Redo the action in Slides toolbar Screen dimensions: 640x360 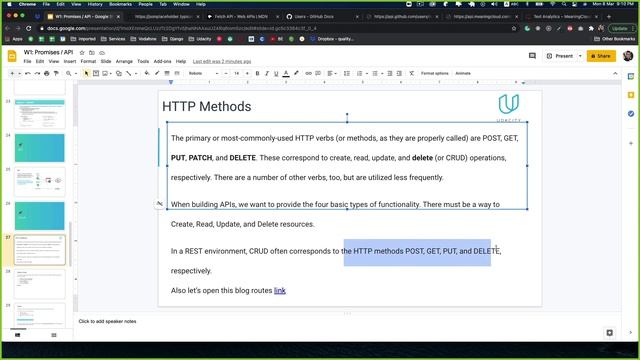(x=37, y=73)
